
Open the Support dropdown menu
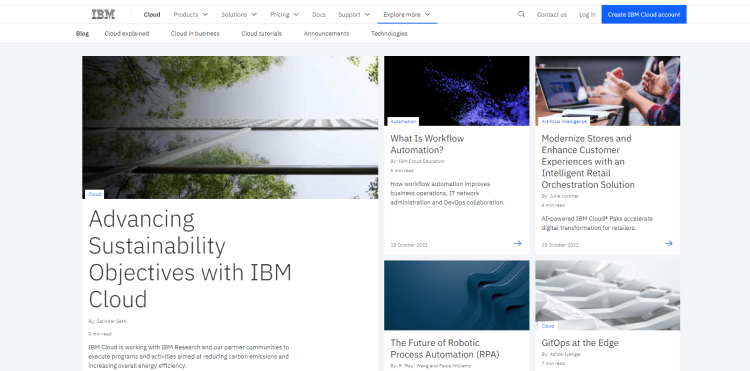point(354,14)
